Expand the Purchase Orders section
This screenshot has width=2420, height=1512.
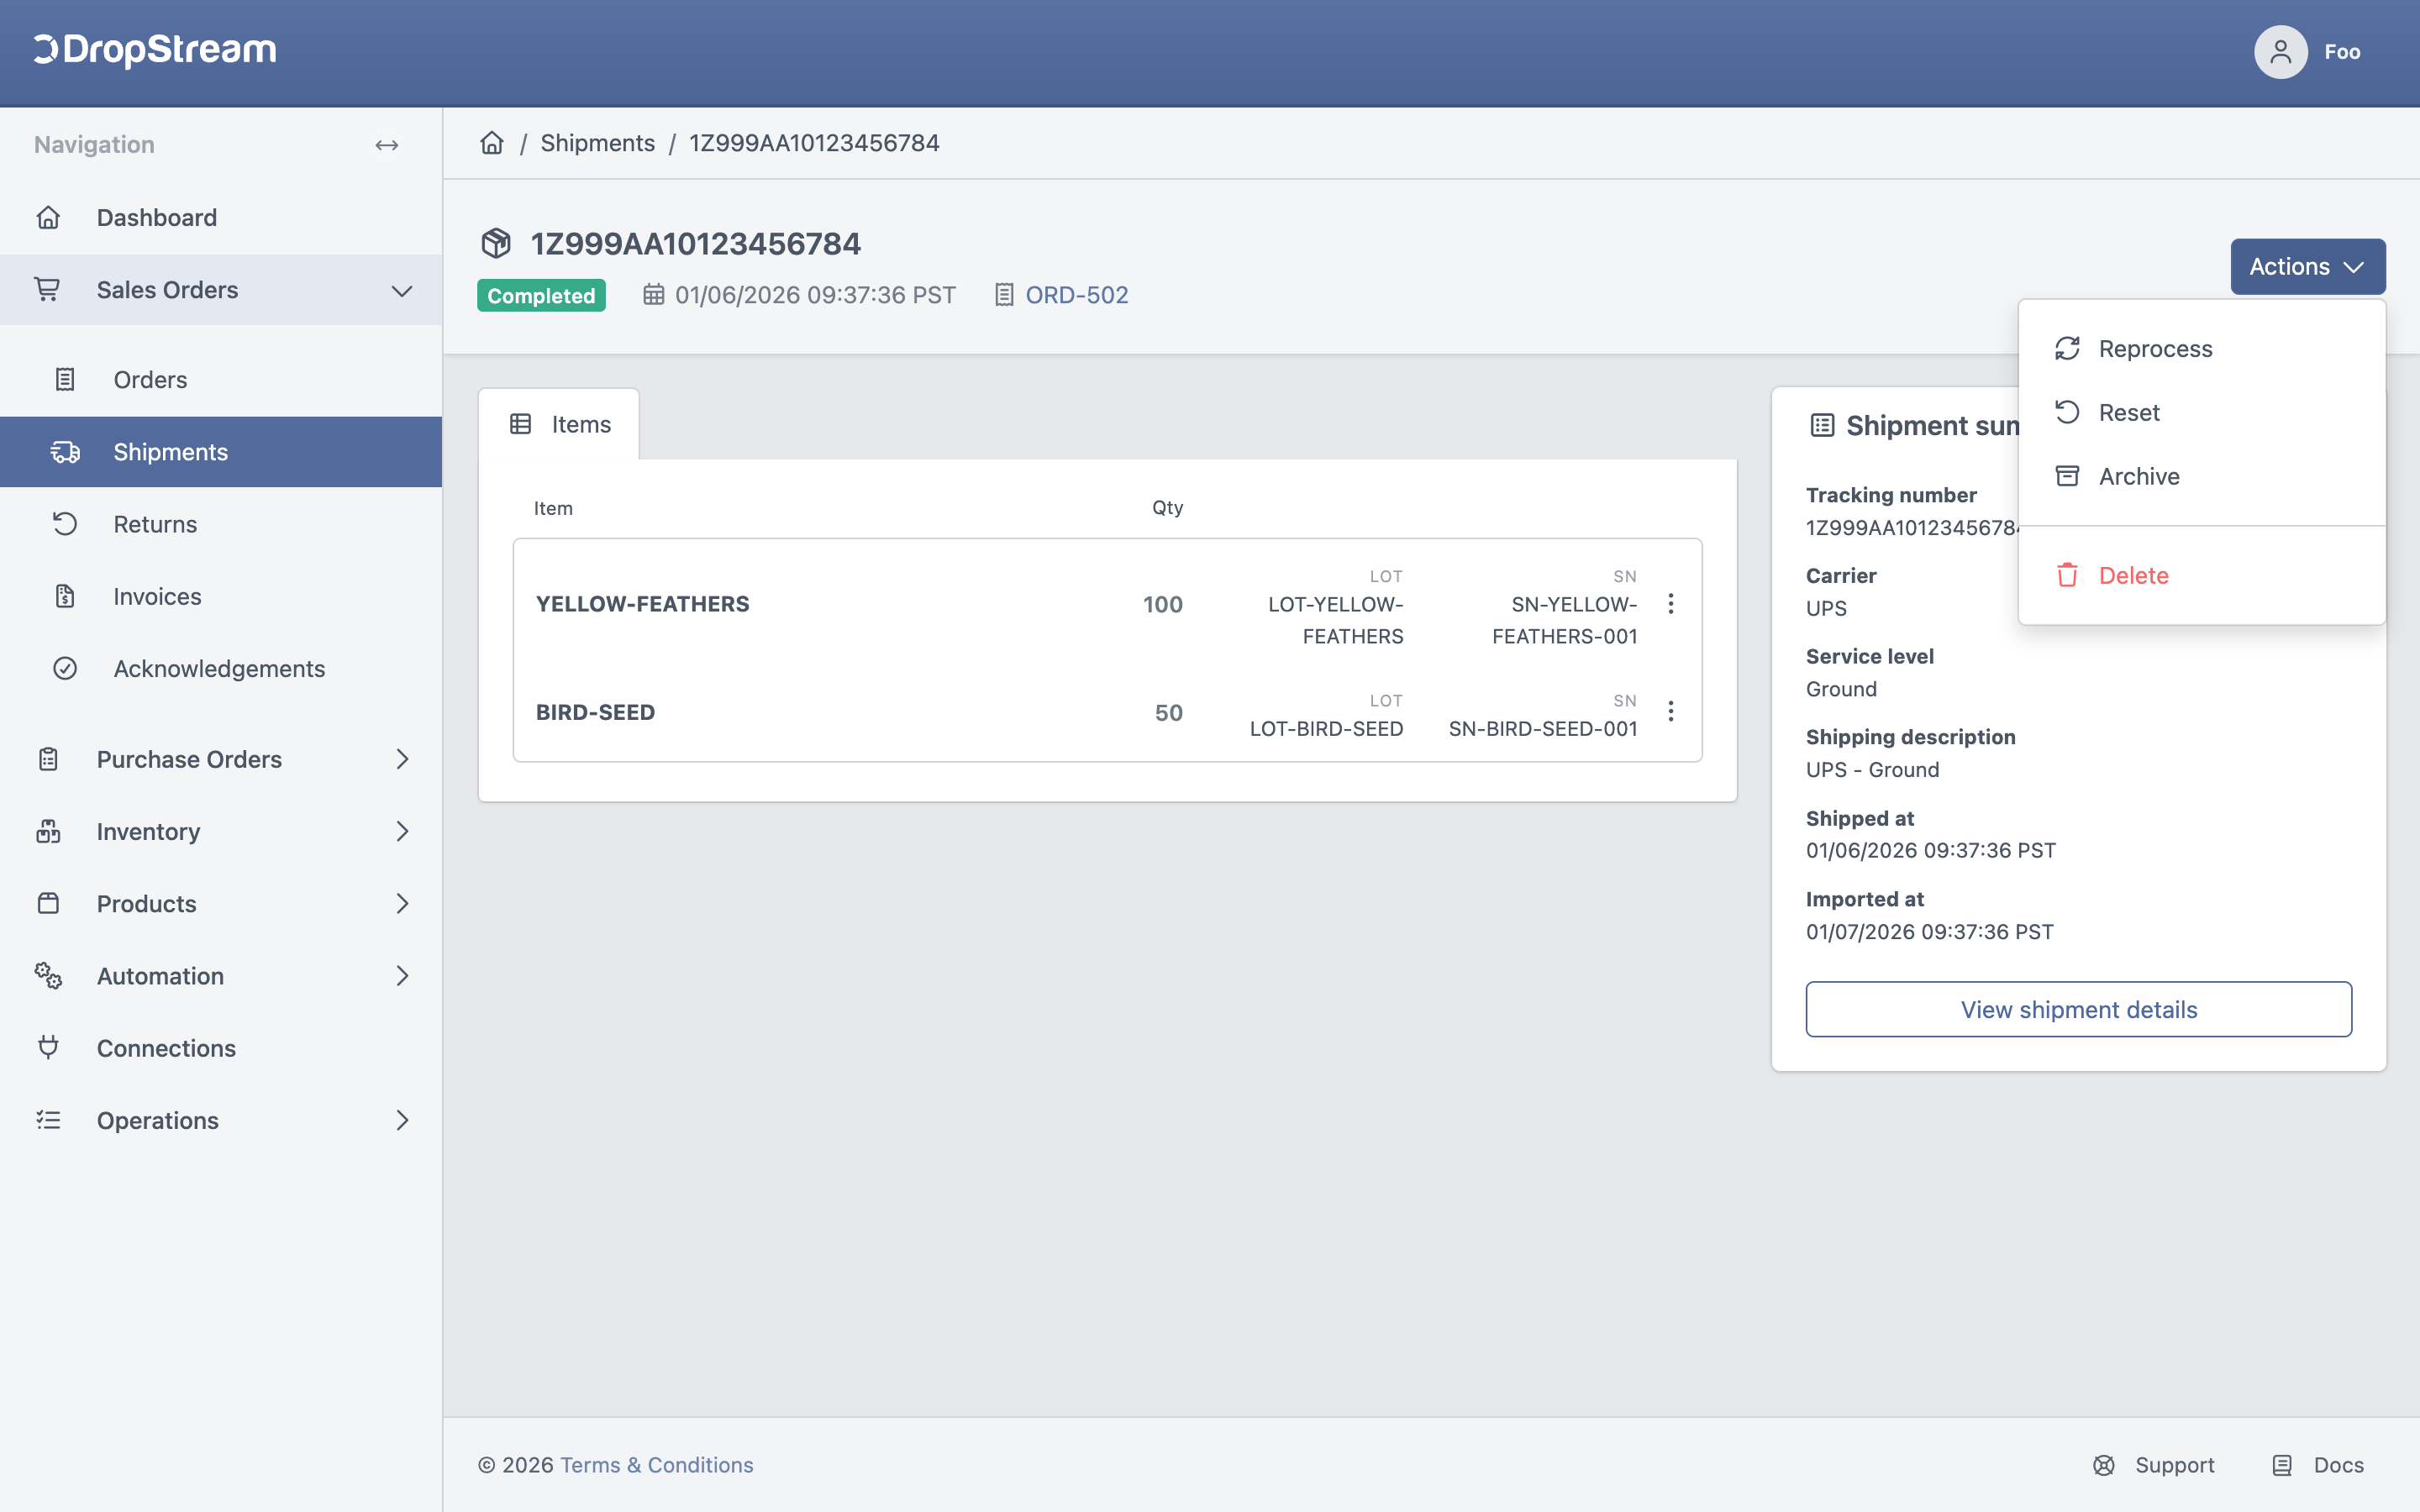402,760
